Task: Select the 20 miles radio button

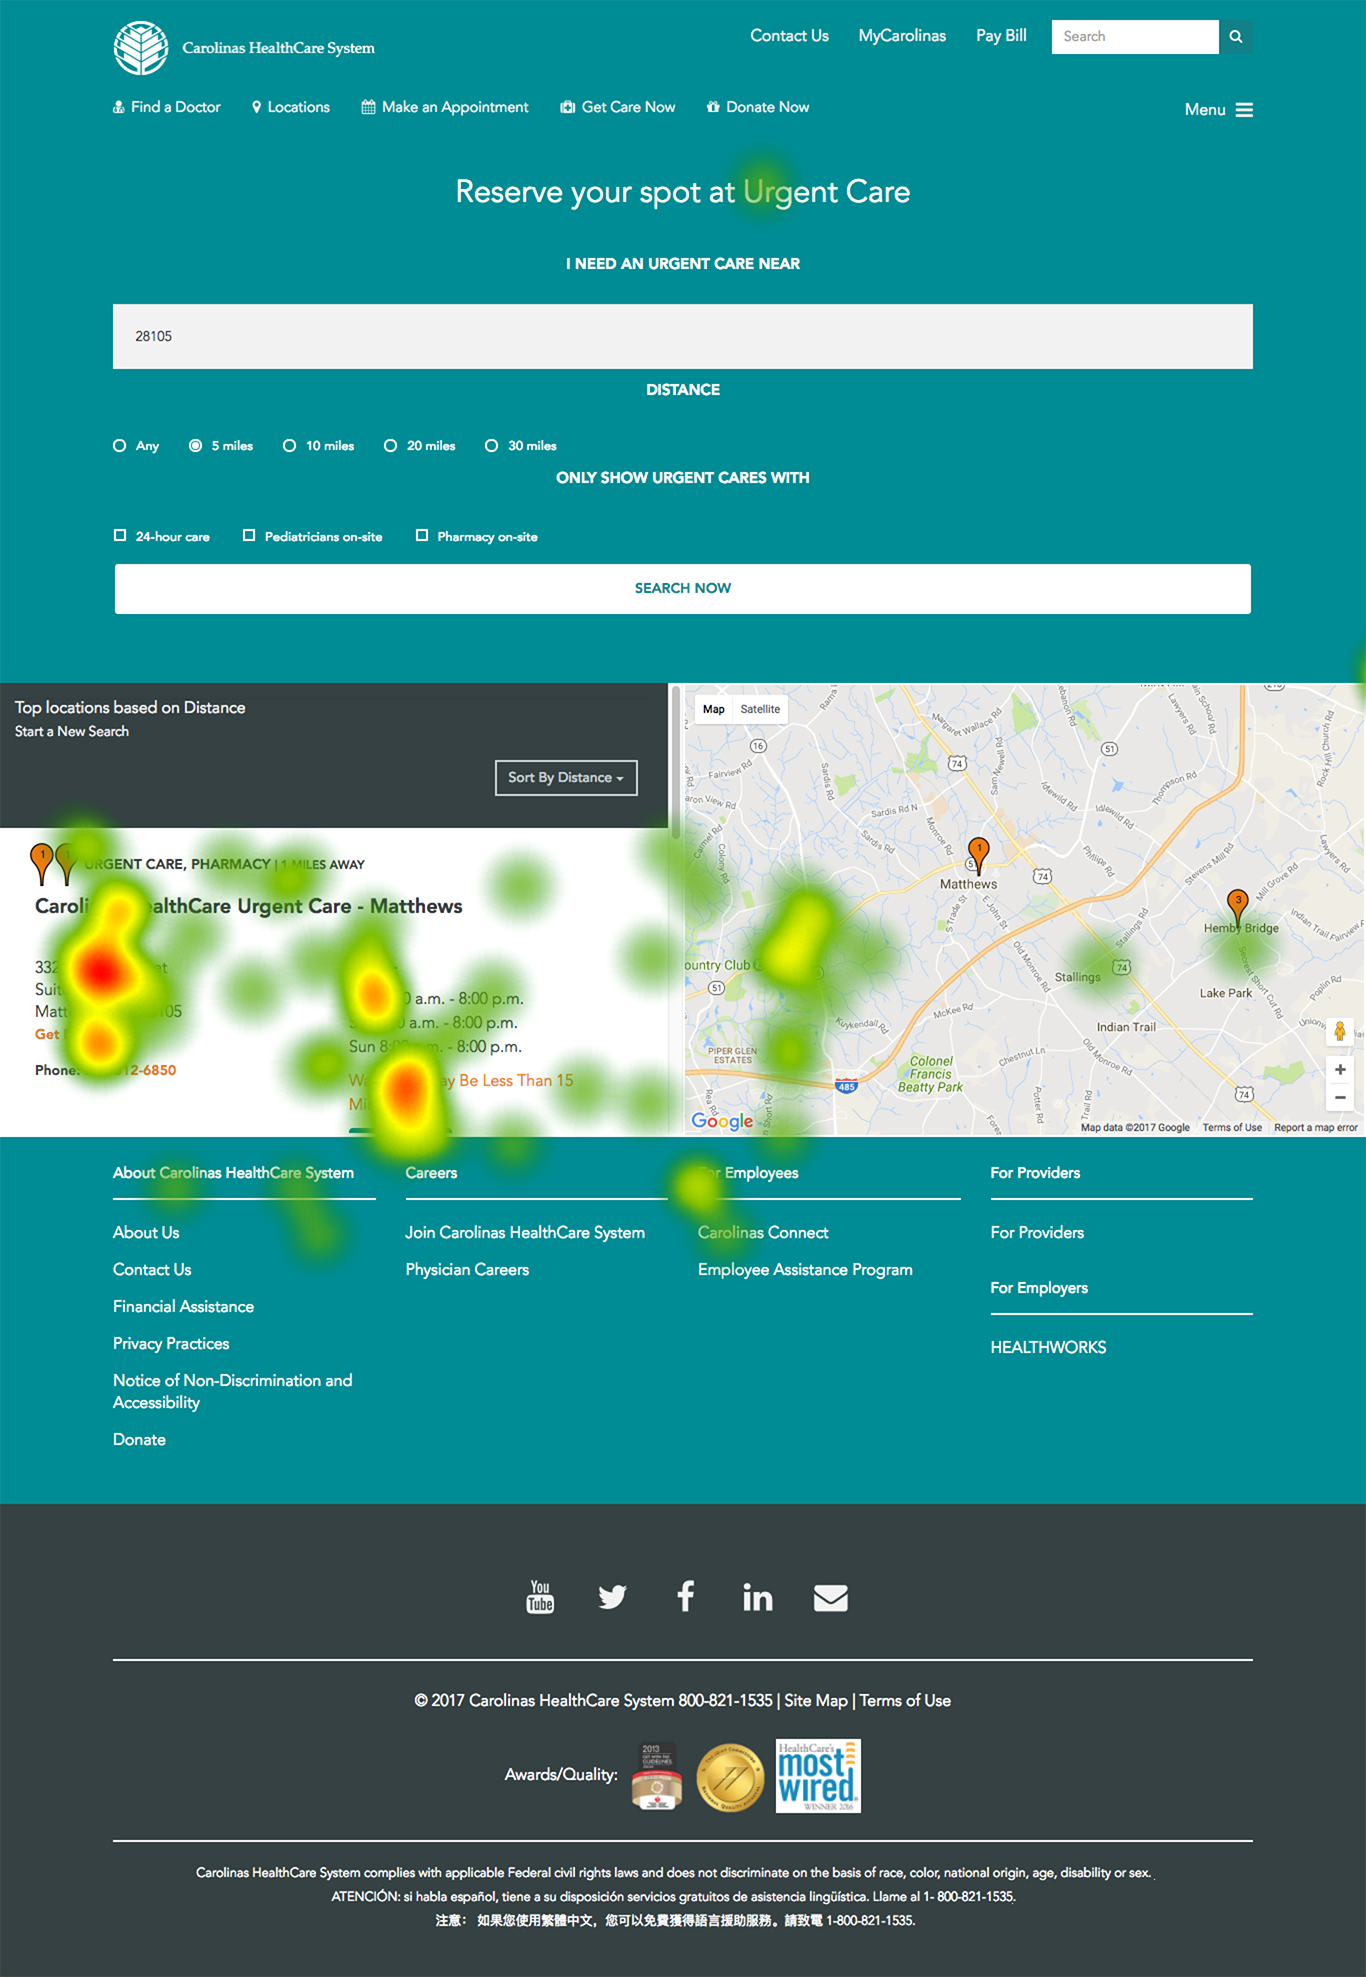Action: (391, 446)
